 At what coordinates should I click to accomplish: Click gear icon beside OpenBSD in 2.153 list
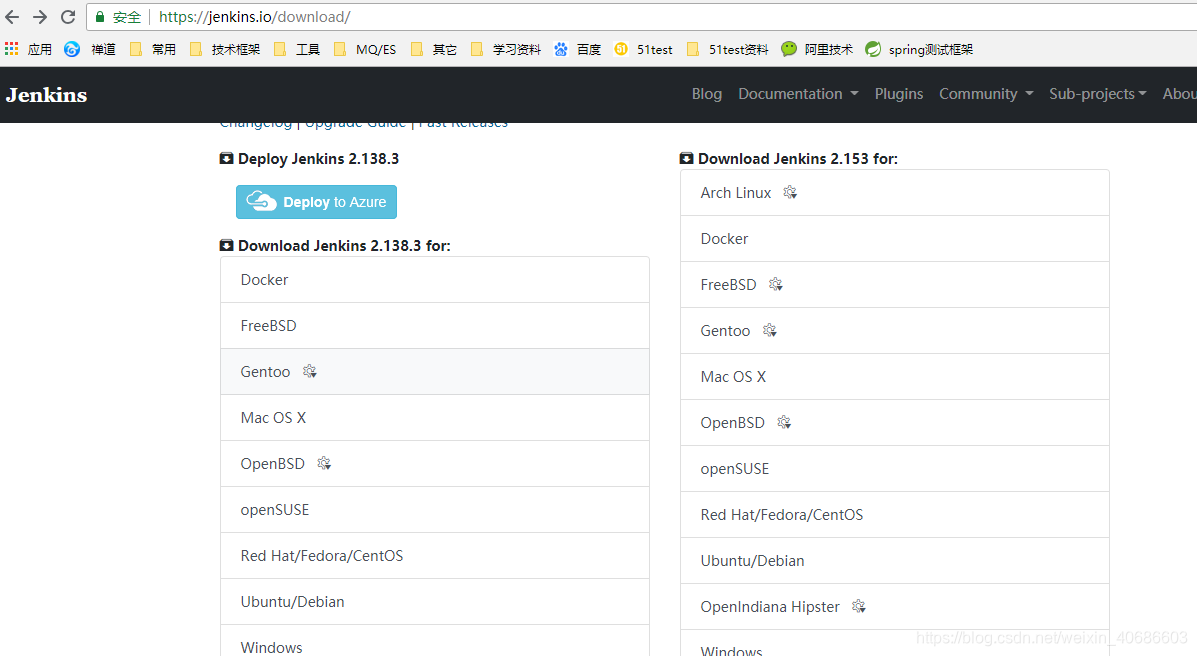point(784,422)
